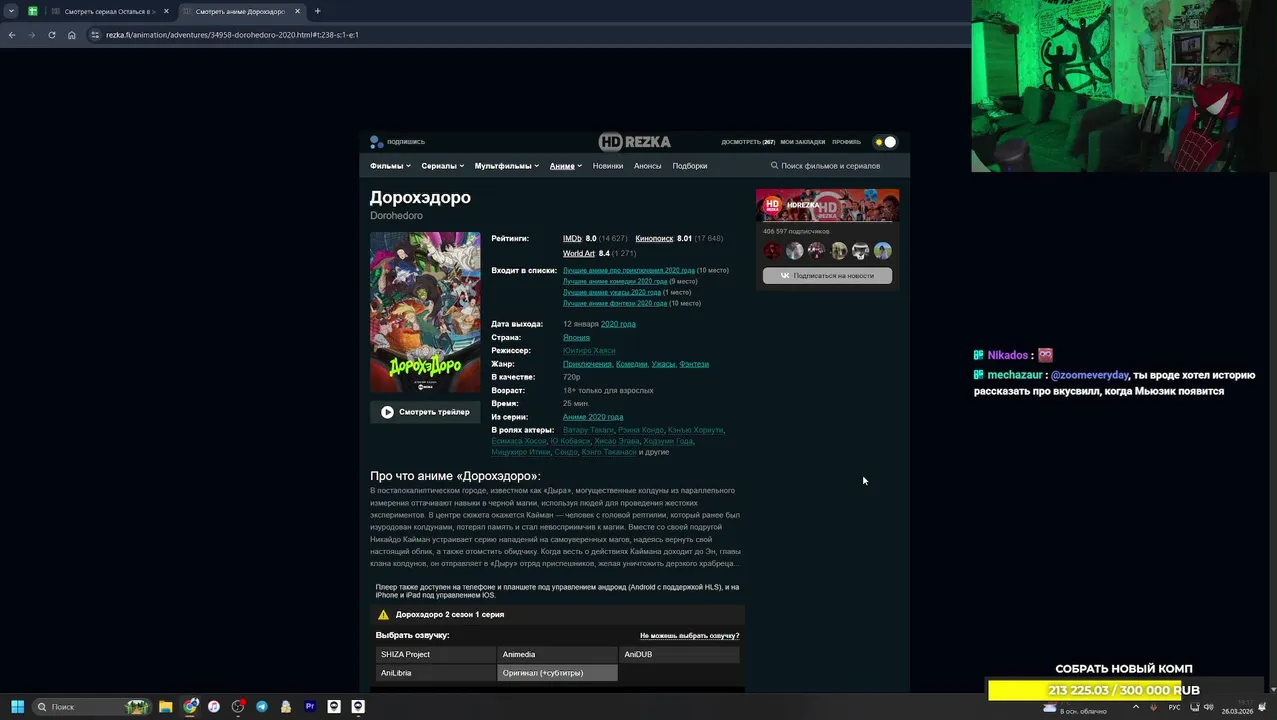Click the magnifier icon in site search
The image size is (1277, 720).
[774, 166]
